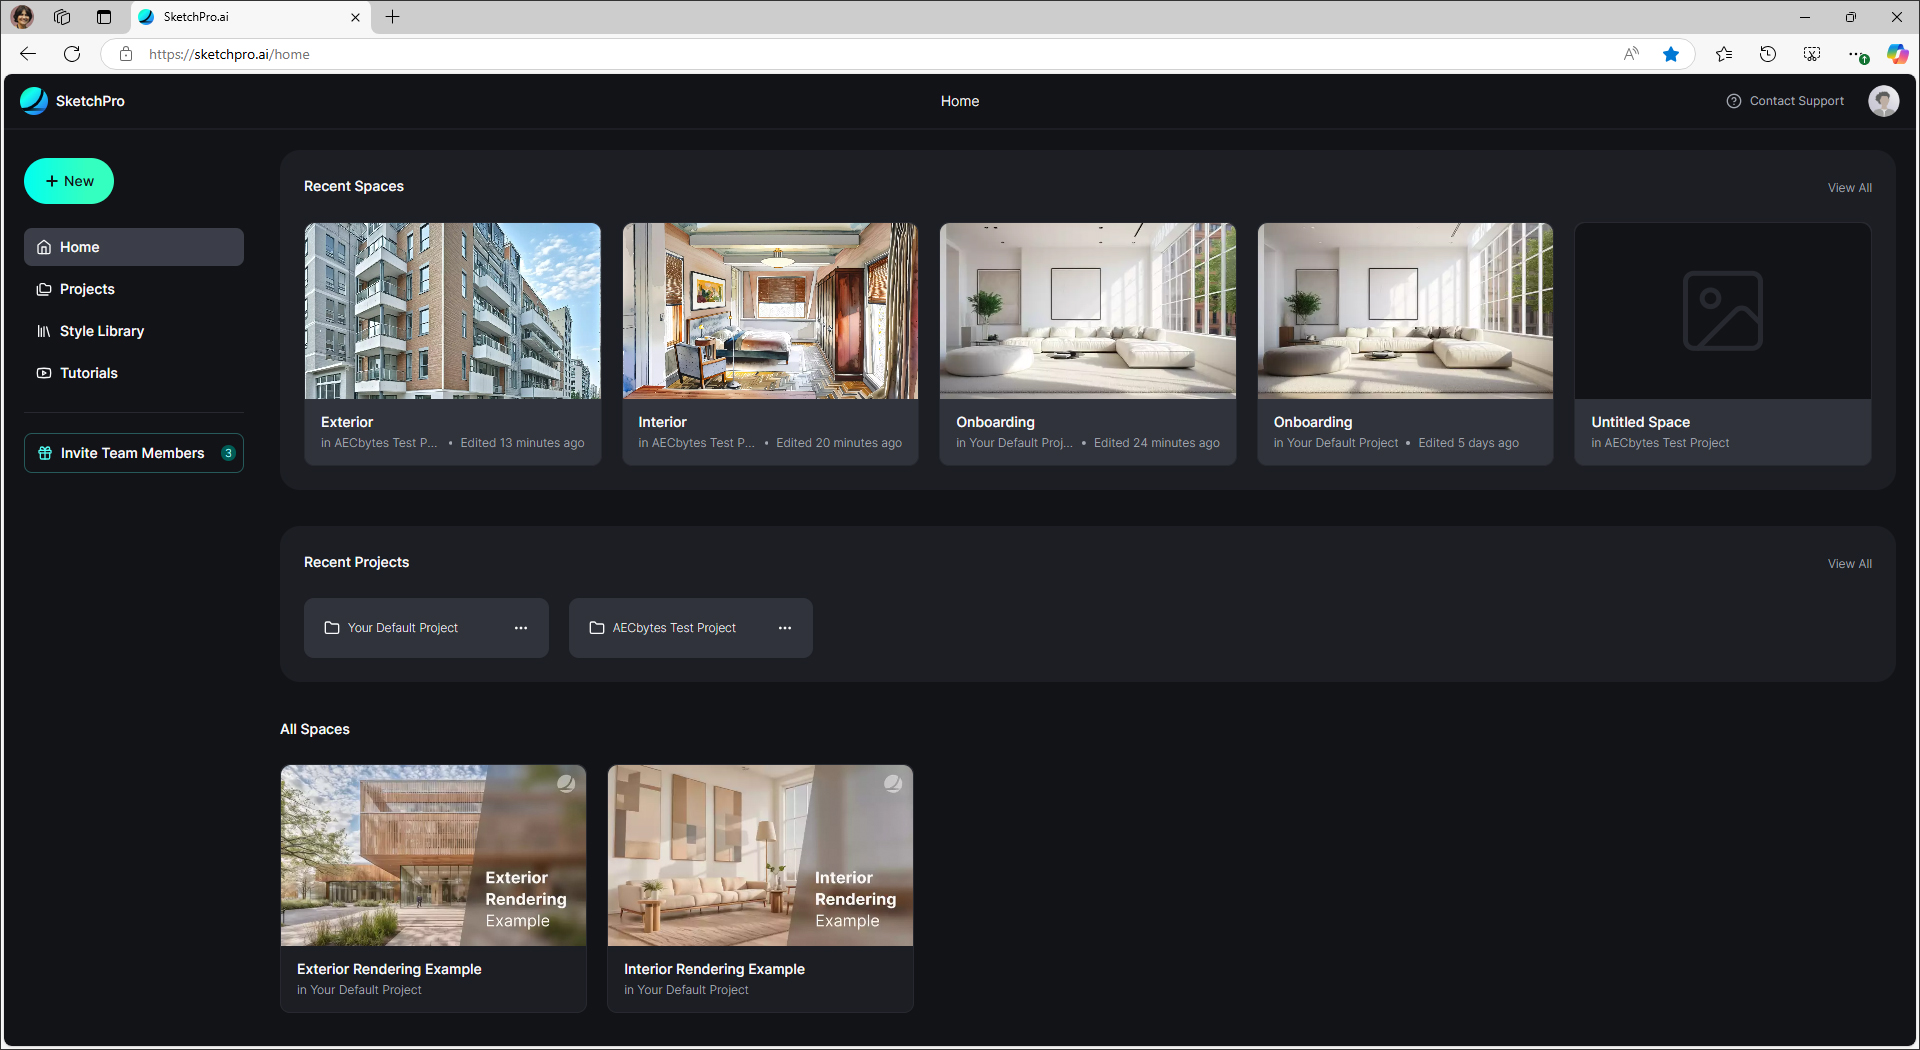Open Projects in the sidebar
Screen dimensions: 1920x1050
point(134,289)
